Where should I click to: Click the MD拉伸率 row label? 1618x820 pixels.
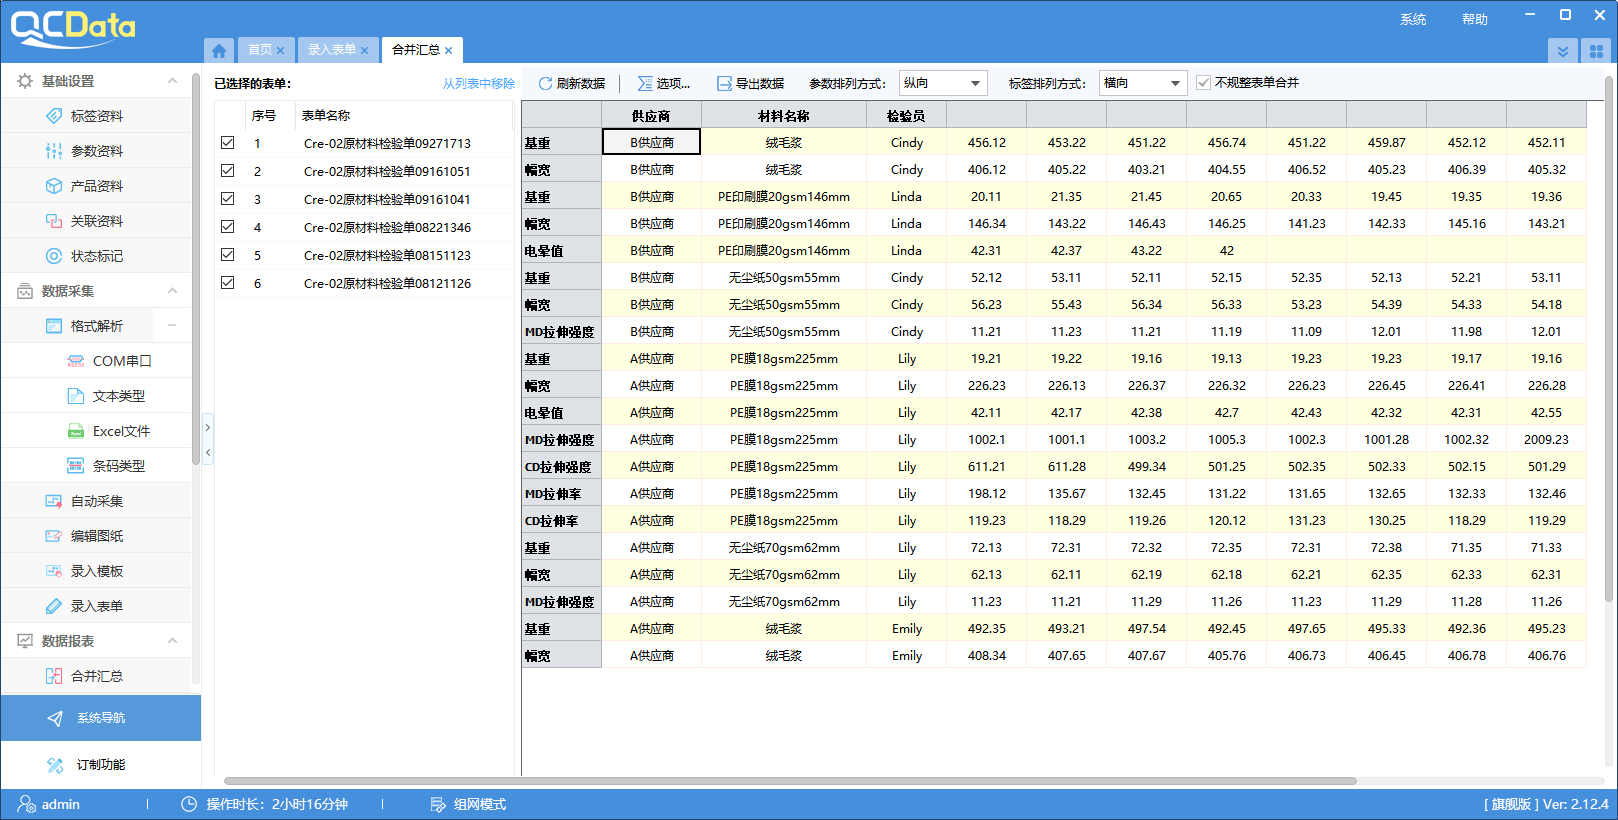(x=561, y=494)
